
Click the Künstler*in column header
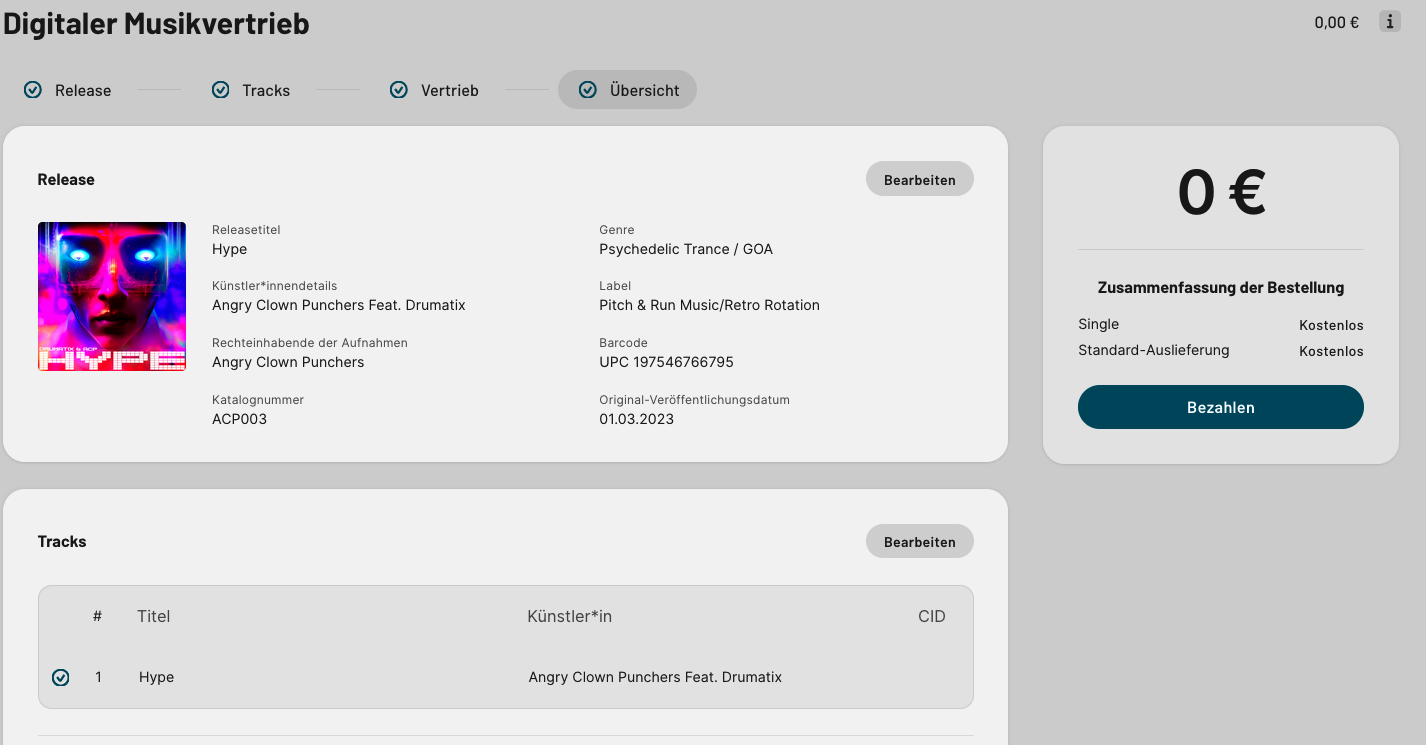click(x=569, y=616)
